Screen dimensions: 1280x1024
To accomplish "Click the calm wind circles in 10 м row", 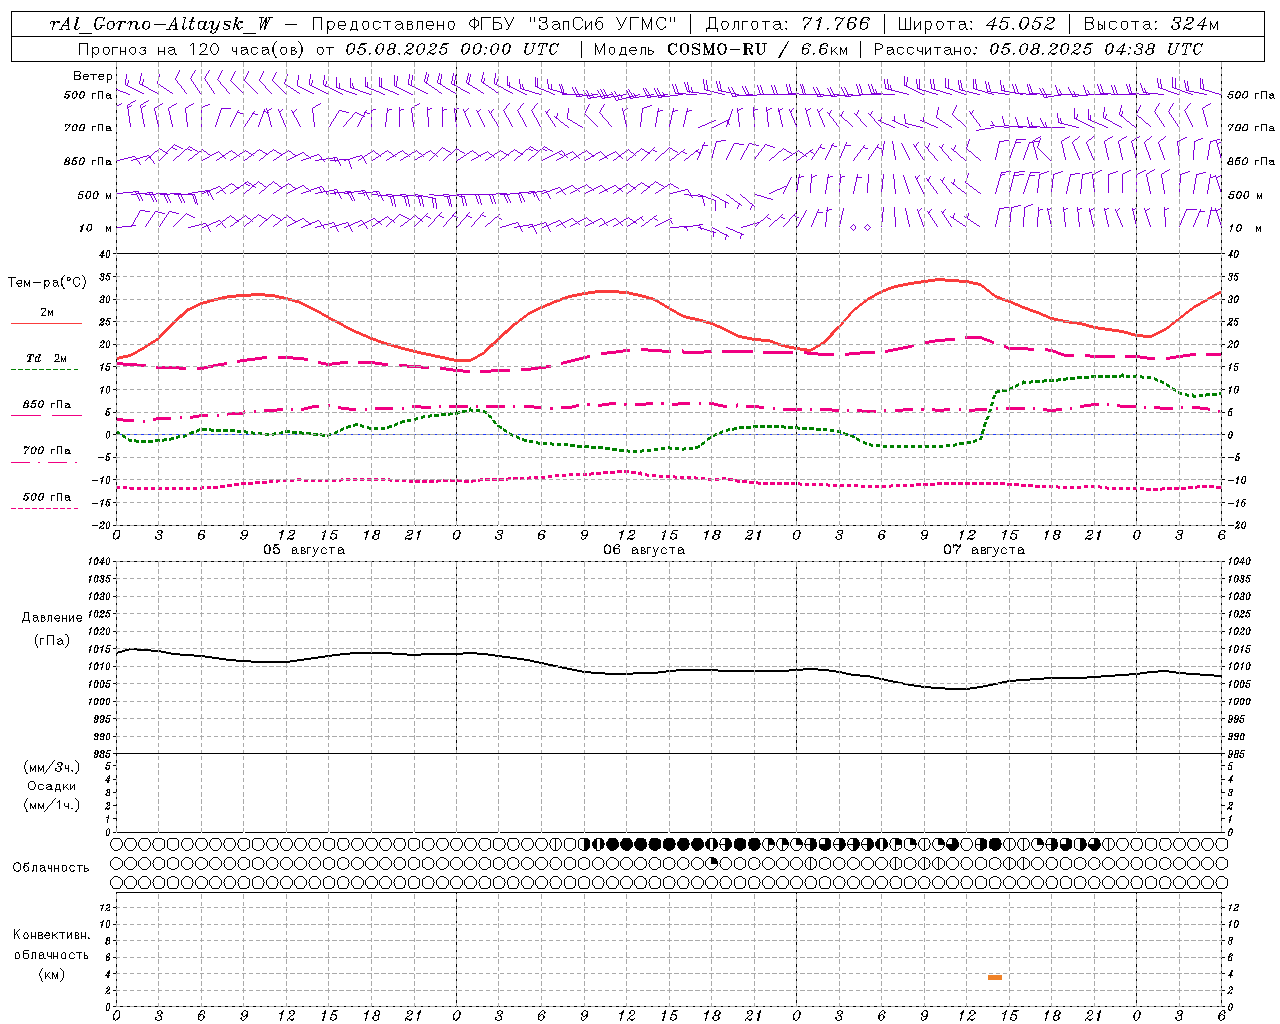I will click(860, 228).
